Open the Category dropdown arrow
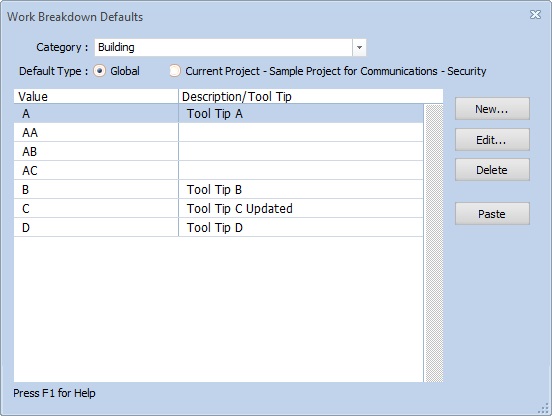This screenshot has height=416, width=552. [359, 48]
